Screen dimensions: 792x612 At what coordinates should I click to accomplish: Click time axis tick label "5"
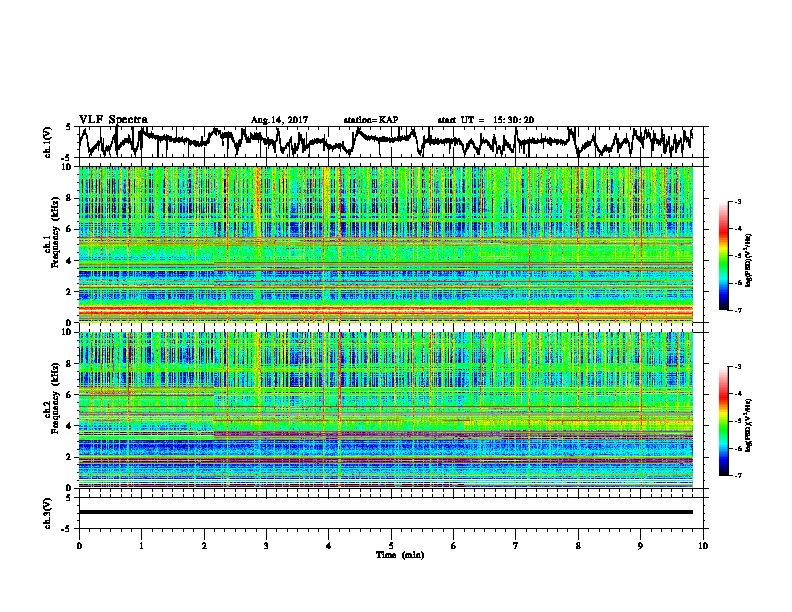391,546
